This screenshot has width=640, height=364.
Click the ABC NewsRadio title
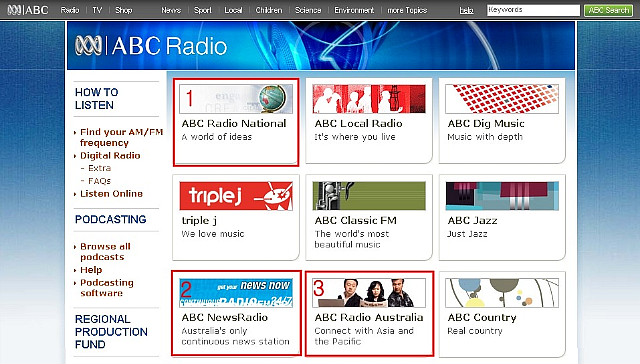pos(224,317)
